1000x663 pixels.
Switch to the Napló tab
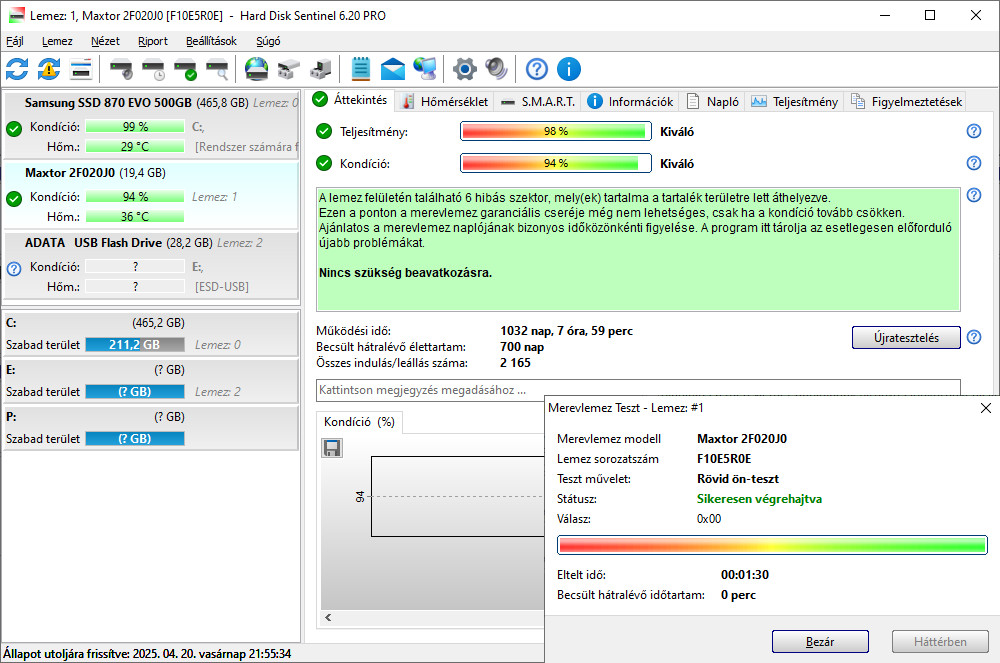pyautogui.click(x=712, y=101)
